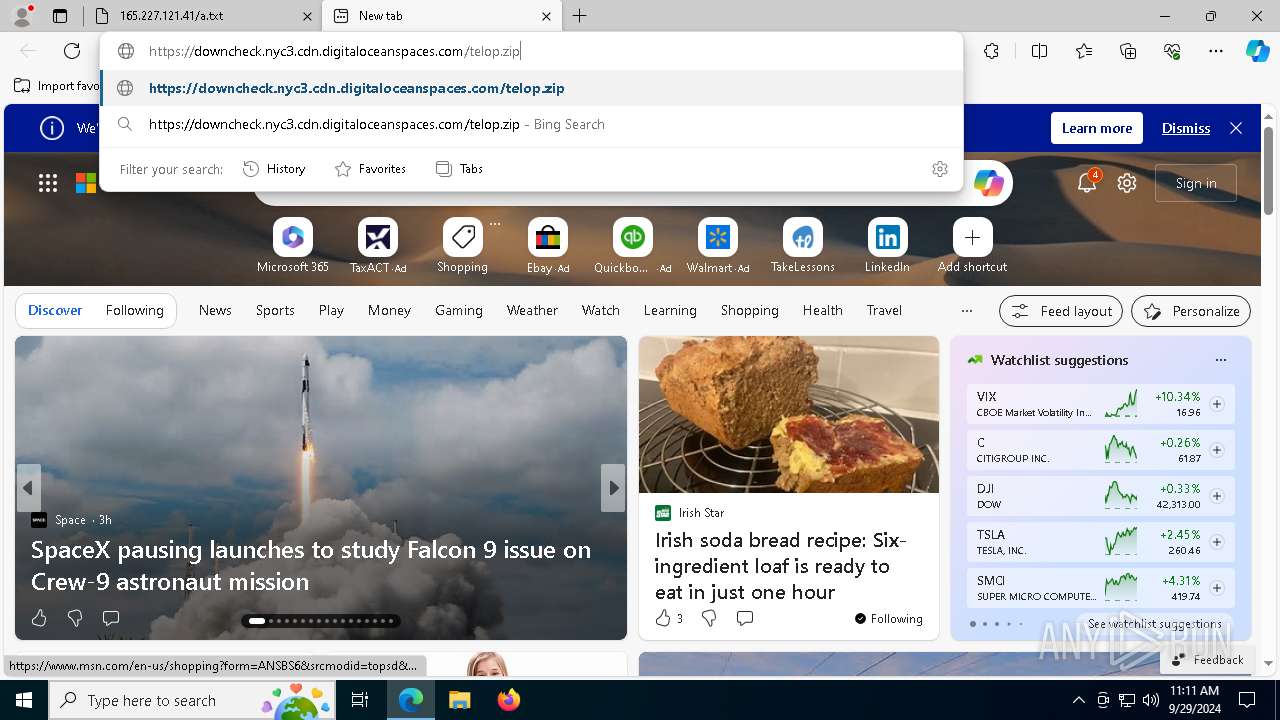Open more options on Shopping shortcut
1280x720 pixels.
(x=495, y=224)
